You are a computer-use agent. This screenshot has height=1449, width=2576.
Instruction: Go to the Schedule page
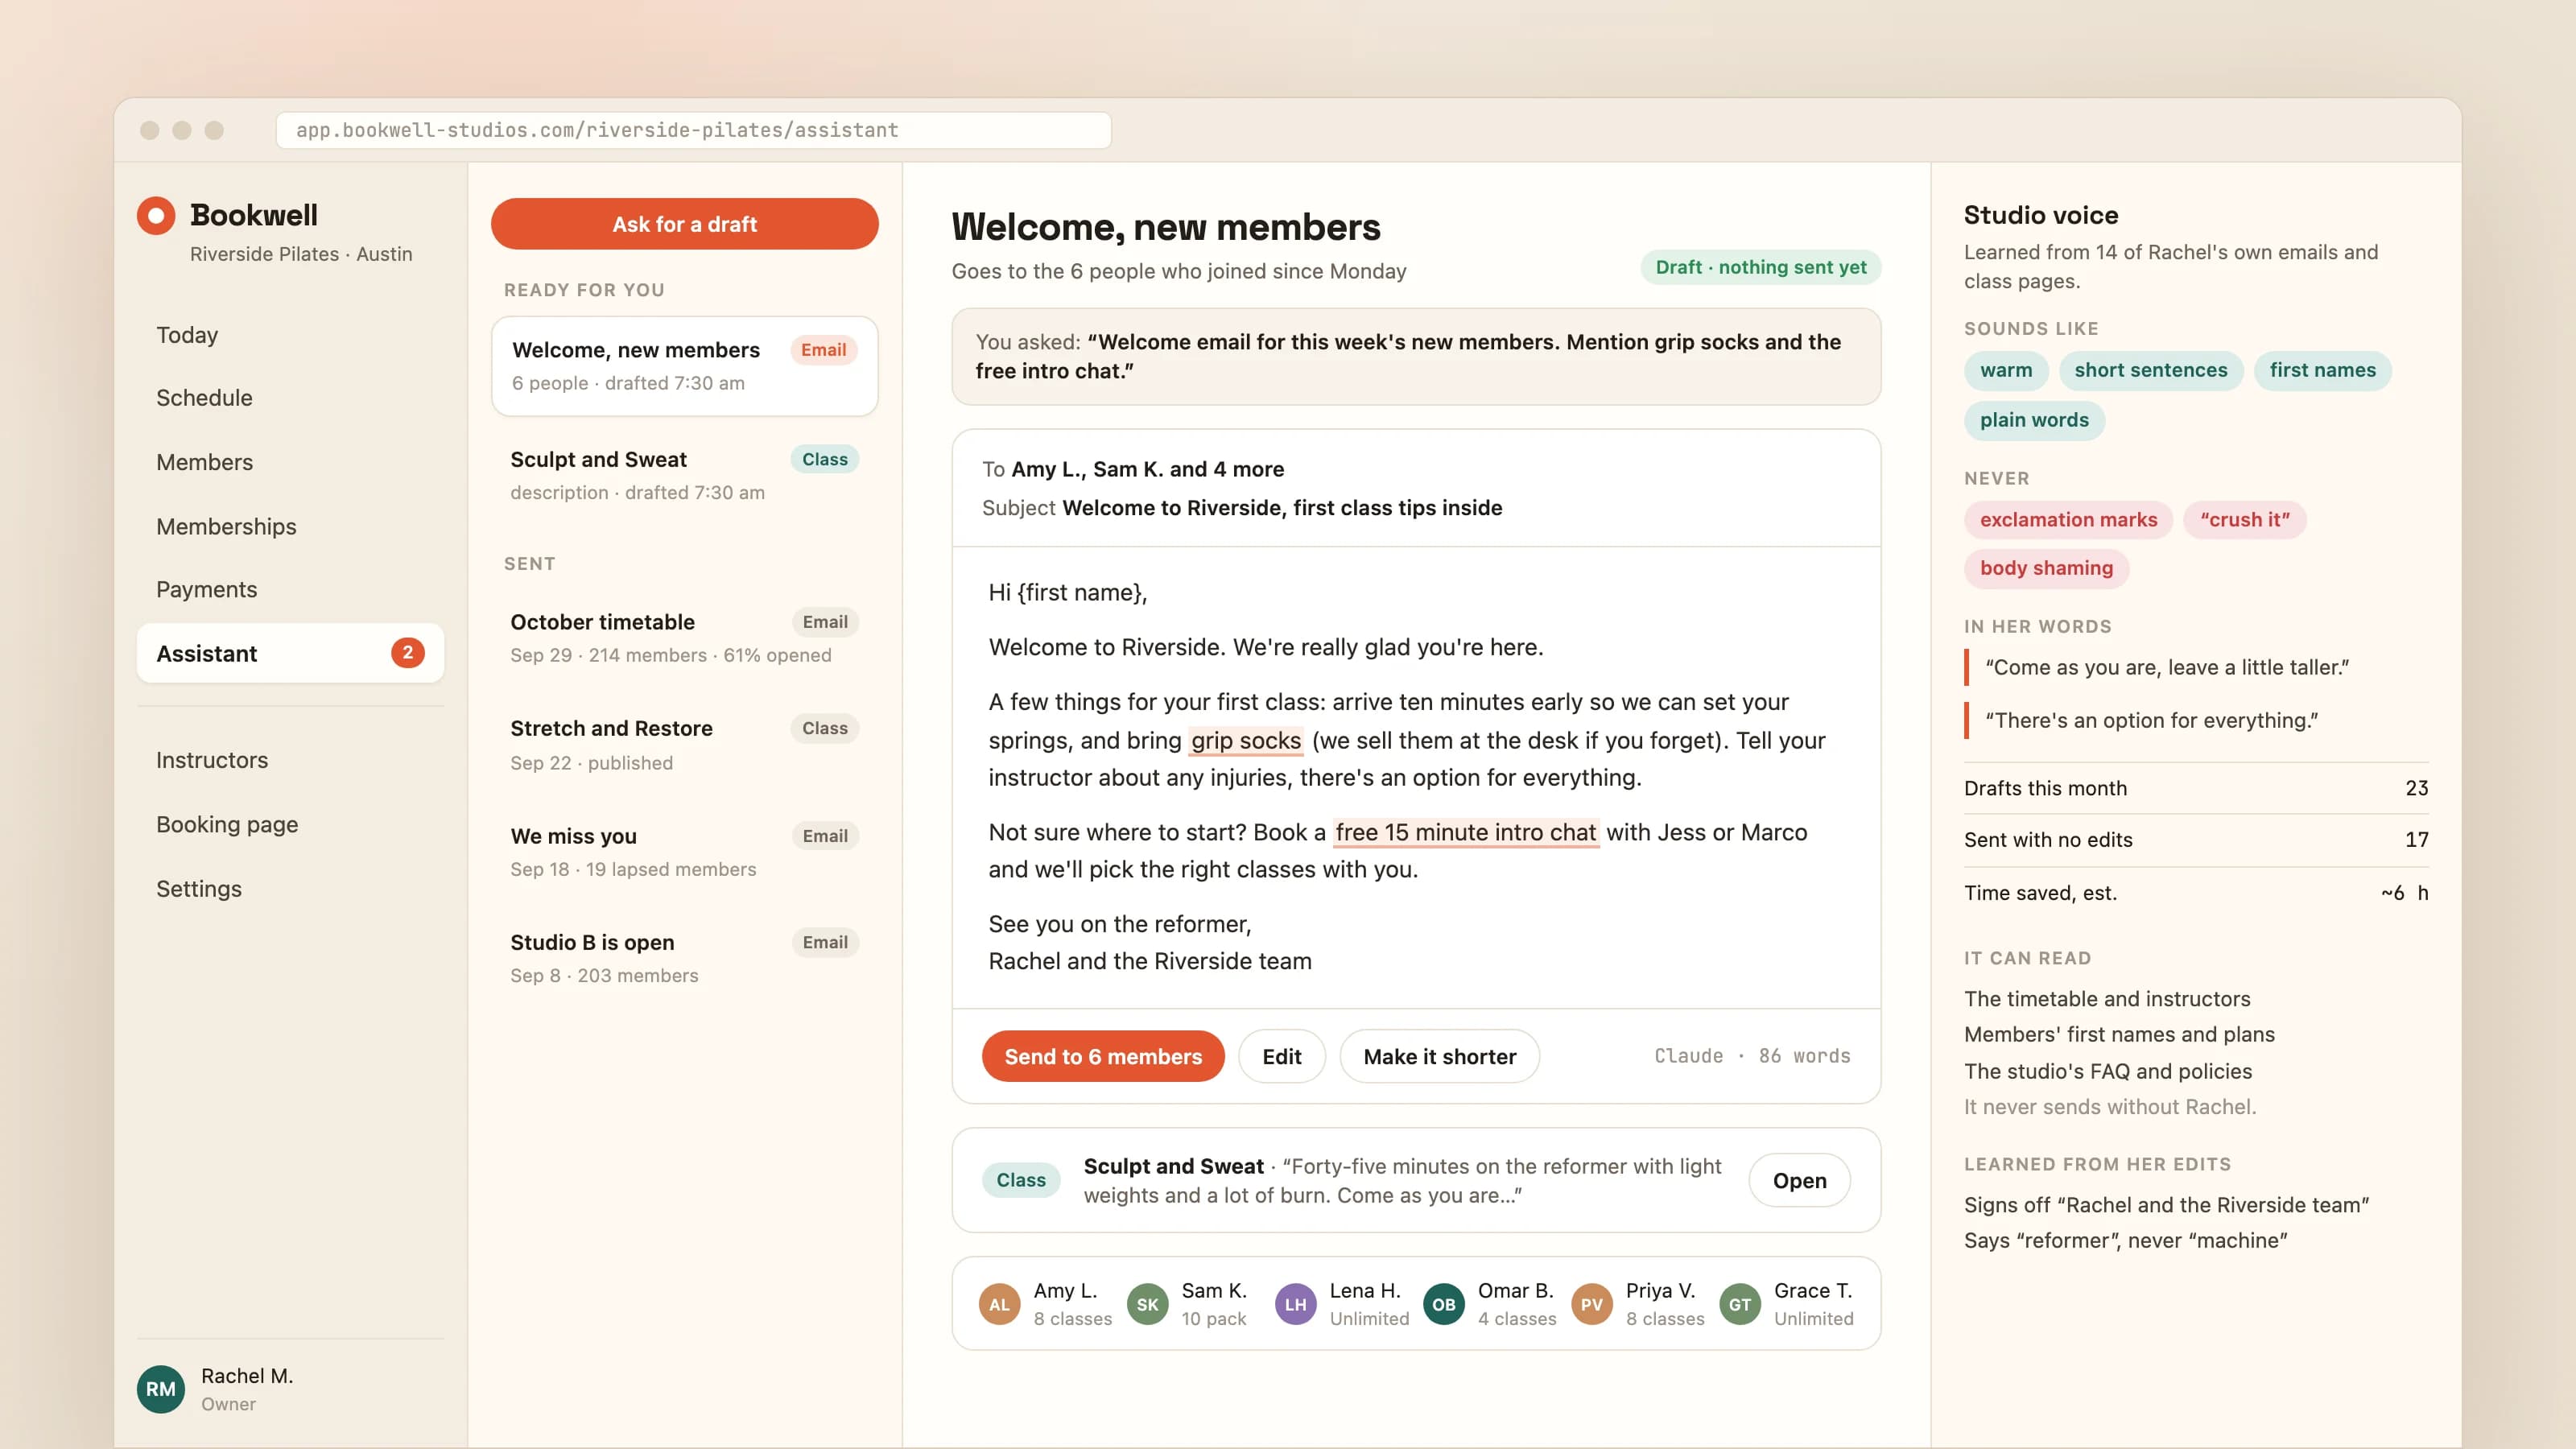tap(290, 398)
